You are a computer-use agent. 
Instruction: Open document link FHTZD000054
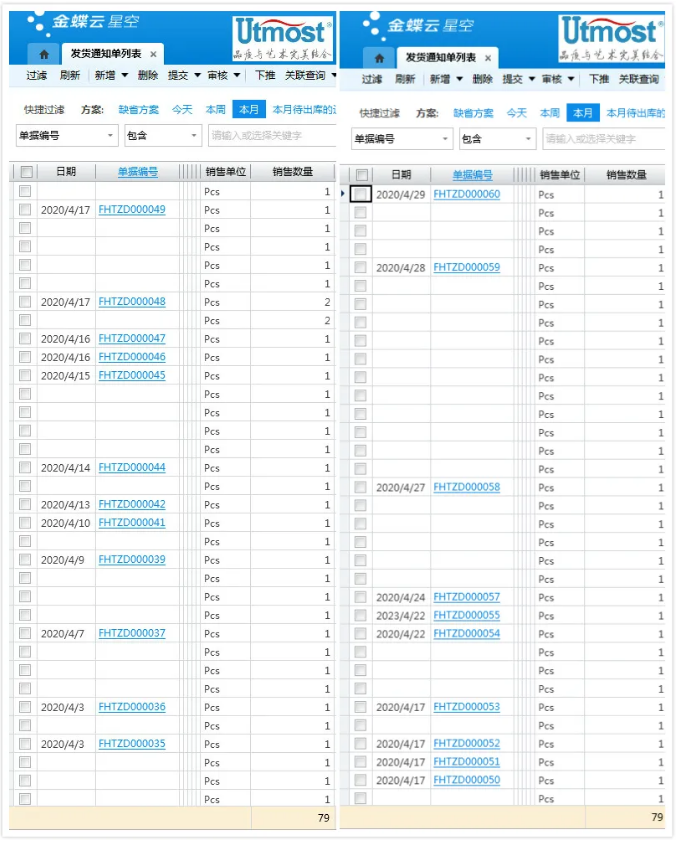tap(467, 634)
